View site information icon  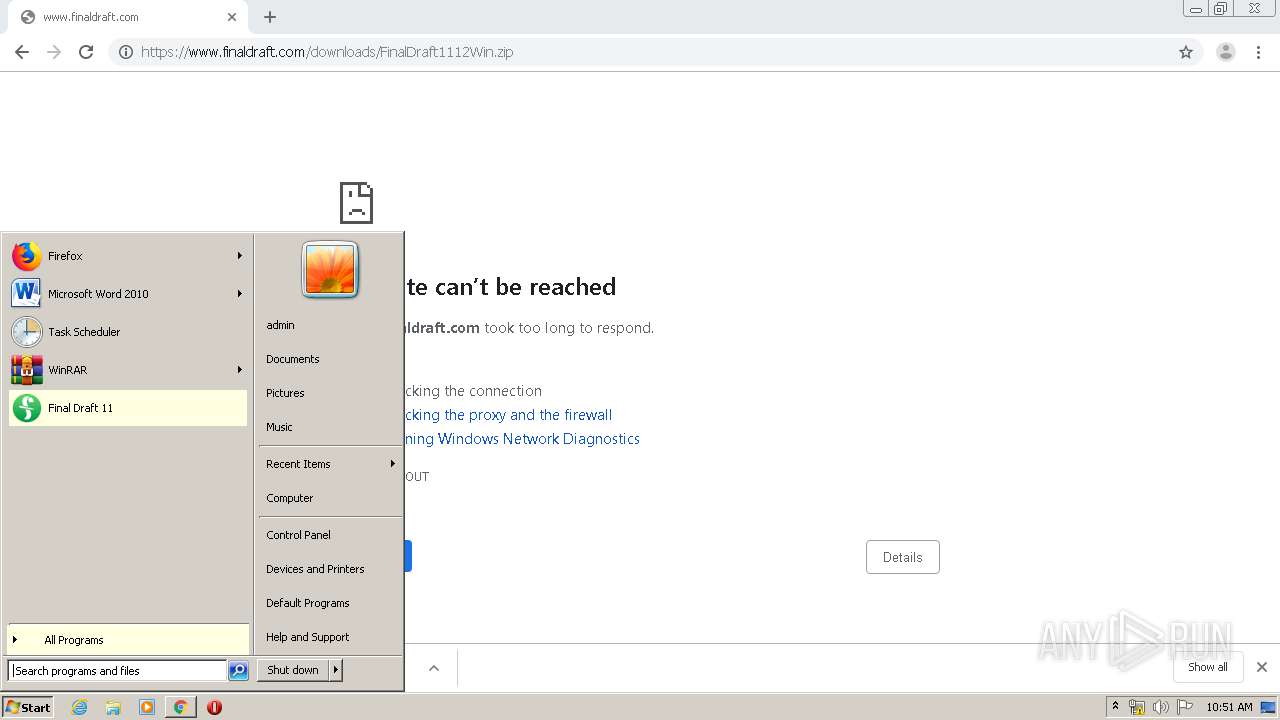point(126,52)
